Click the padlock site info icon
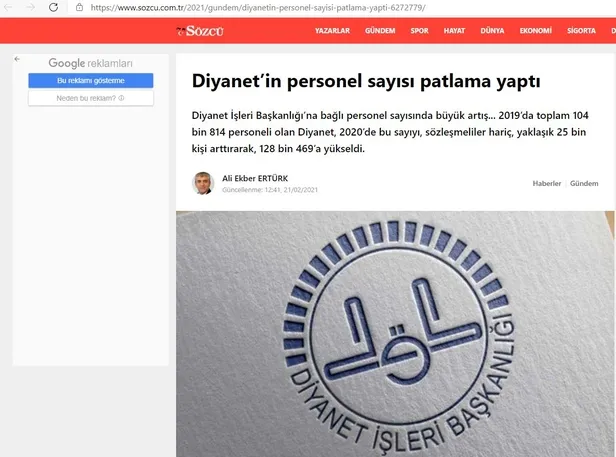 point(79,7)
